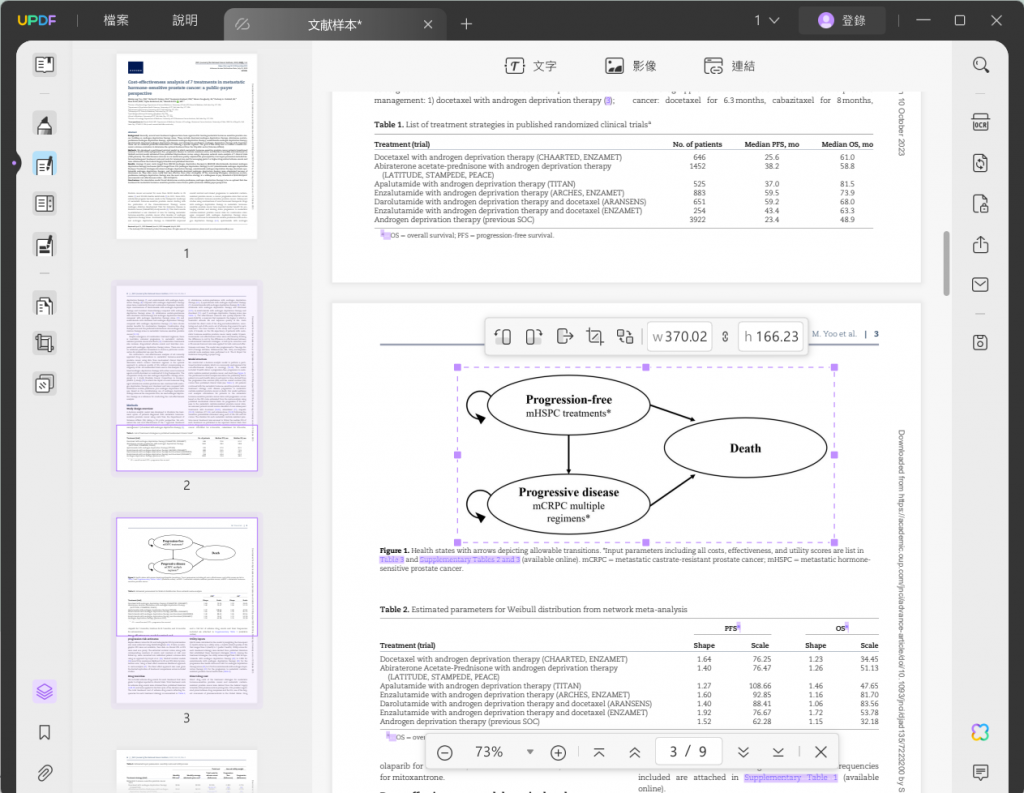
Task: Open the Fill and Sign tool
Action: pyautogui.click(x=44, y=246)
